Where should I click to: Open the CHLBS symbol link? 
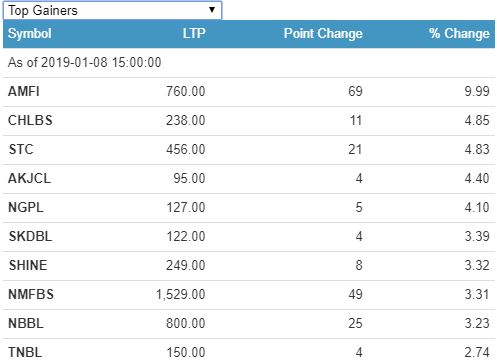(30, 120)
